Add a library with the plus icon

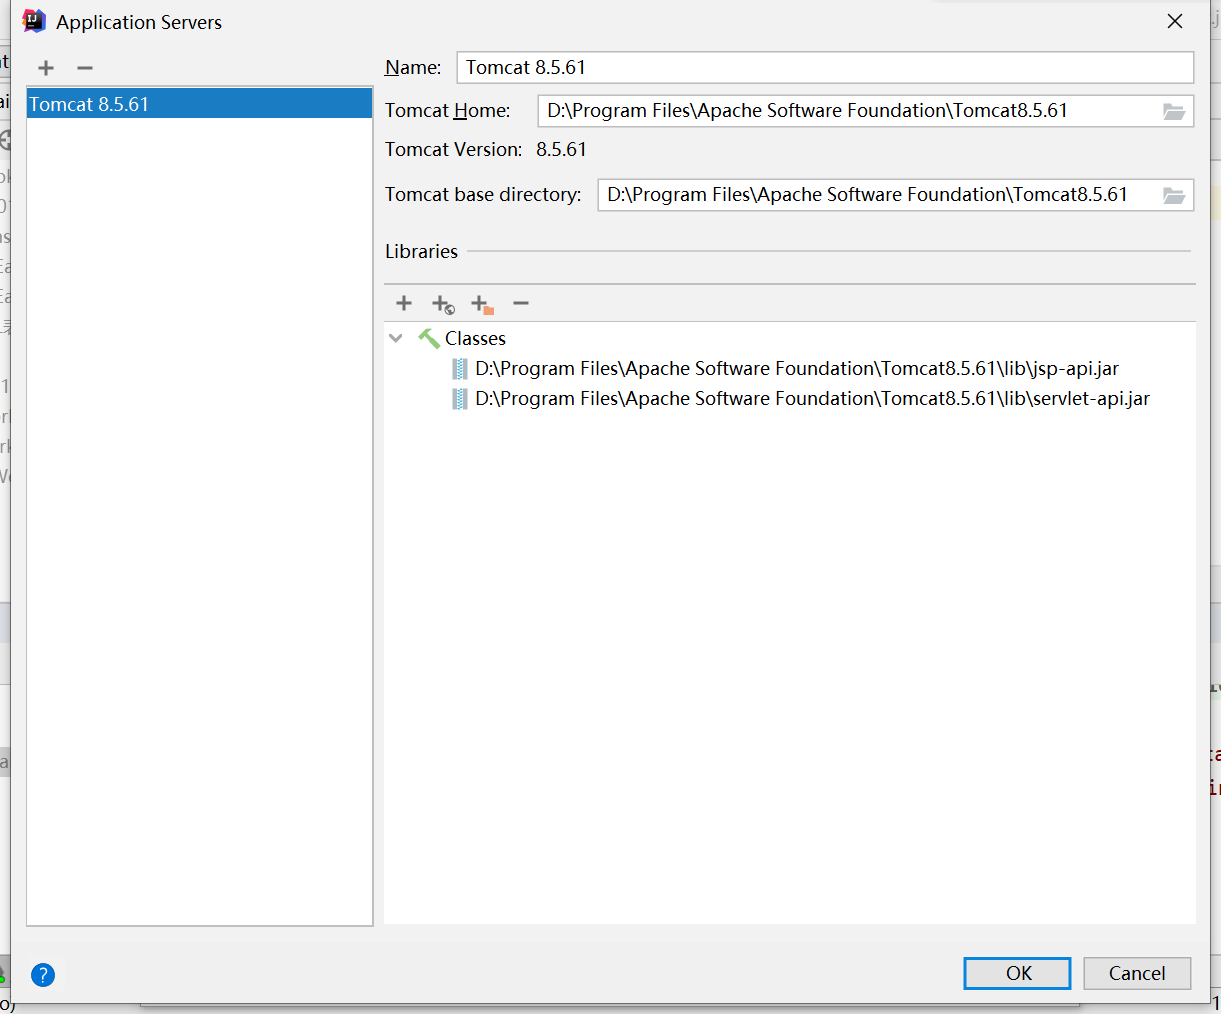pos(404,303)
